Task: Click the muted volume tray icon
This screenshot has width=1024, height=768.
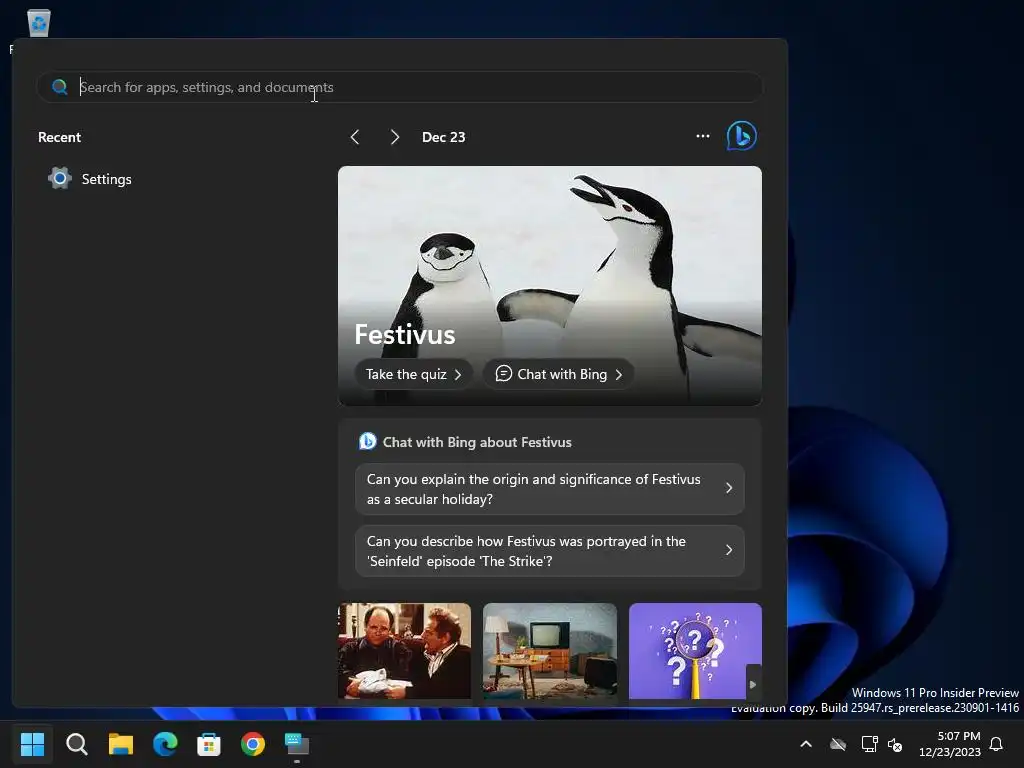Action: (x=895, y=744)
